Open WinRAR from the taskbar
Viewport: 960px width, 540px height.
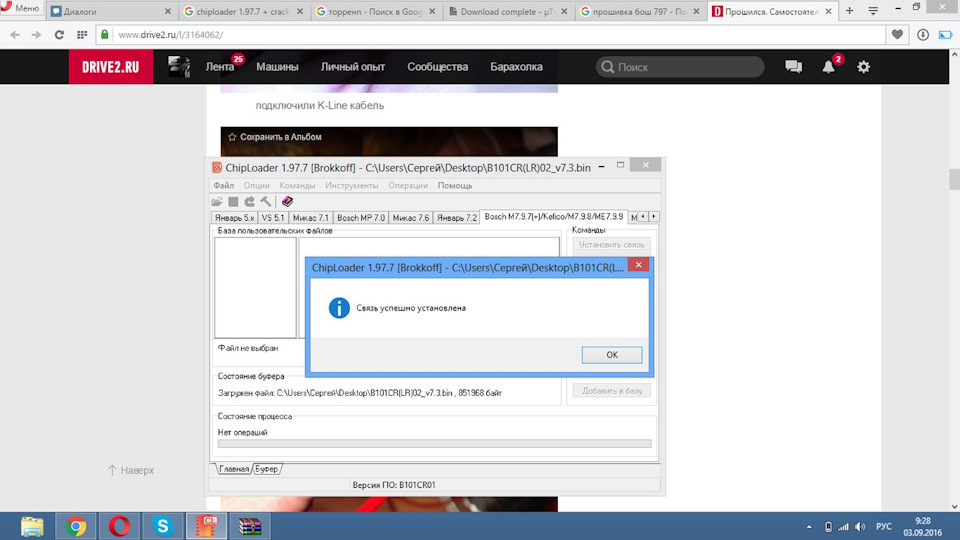click(250, 526)
